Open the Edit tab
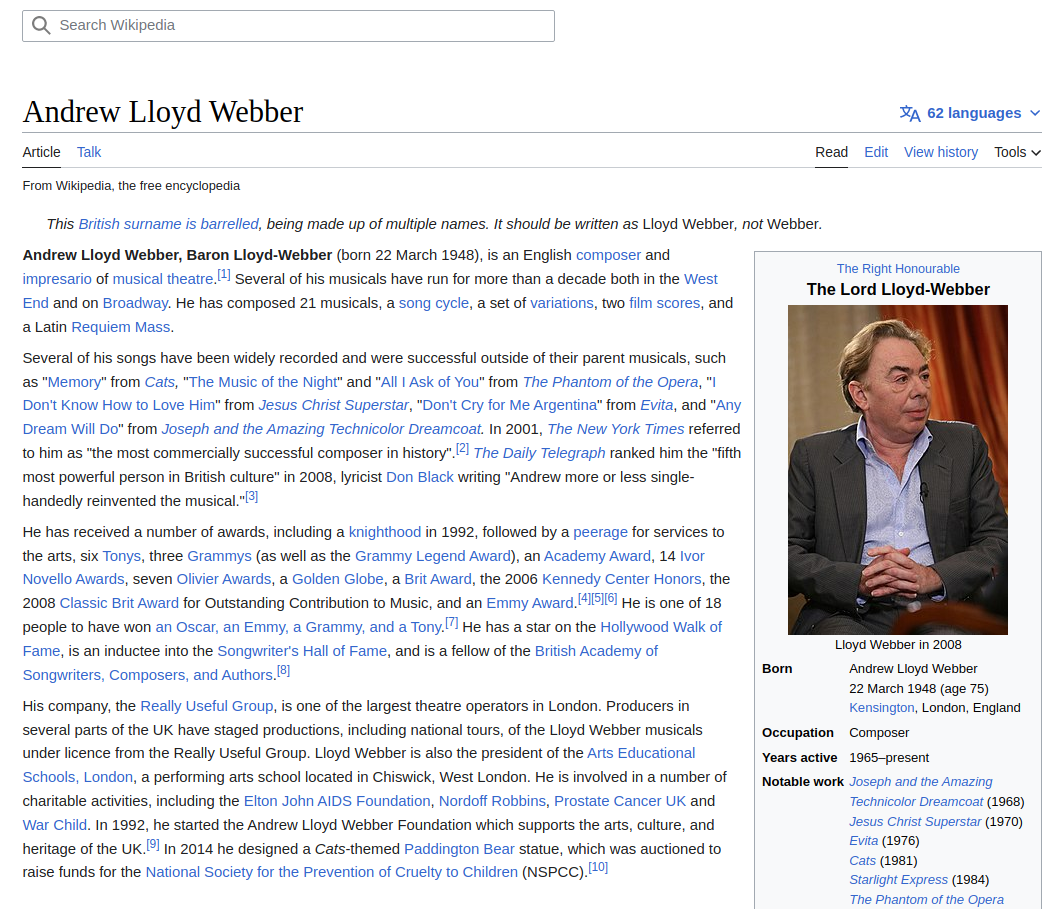 coord(876,152)
